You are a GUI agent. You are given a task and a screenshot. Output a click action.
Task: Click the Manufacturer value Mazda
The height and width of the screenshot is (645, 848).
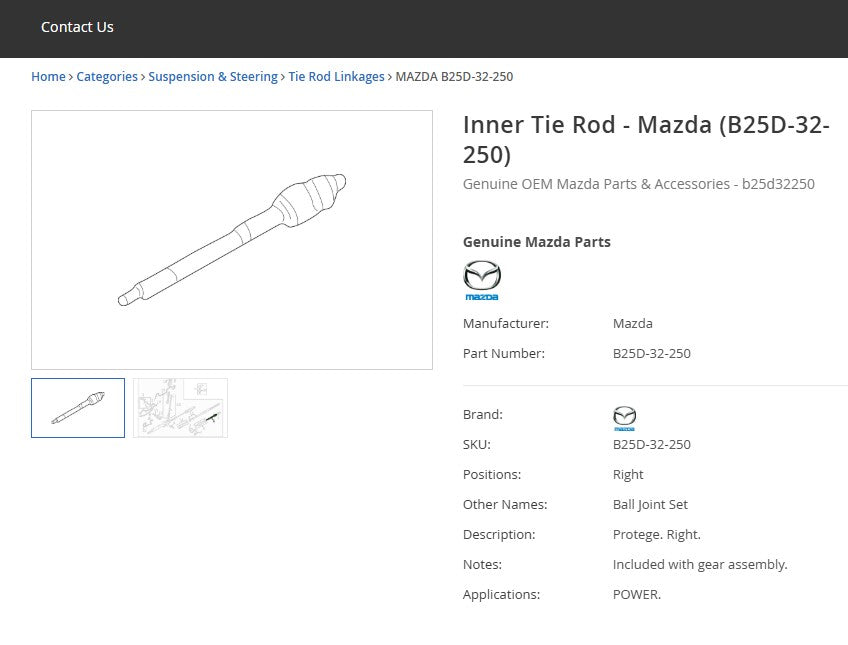coord(633,323)
